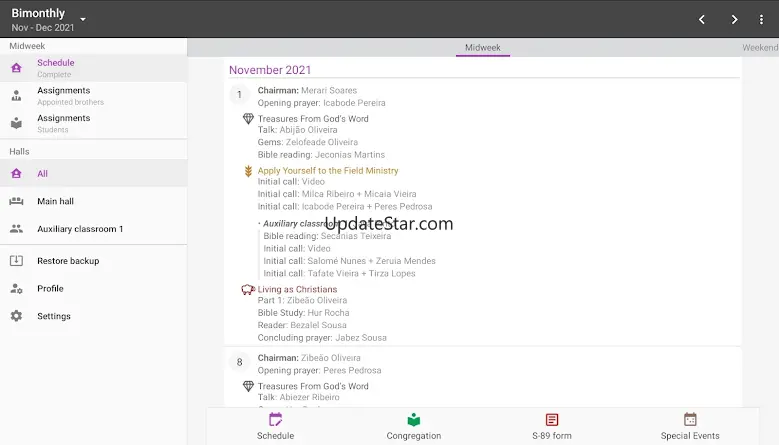Click the first Treasures From God's Word heading
Viewport: 779px width, 445px height.
(313, 119)
